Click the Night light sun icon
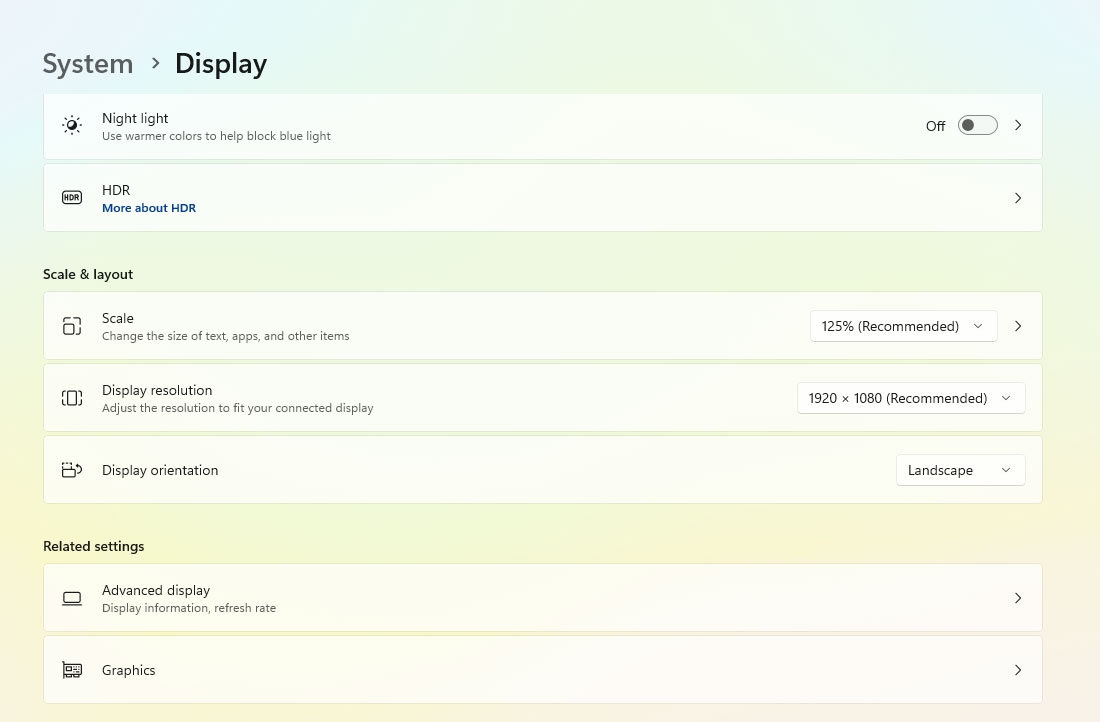This screenshot has width=1100, height=722. [x=71, y=126]
